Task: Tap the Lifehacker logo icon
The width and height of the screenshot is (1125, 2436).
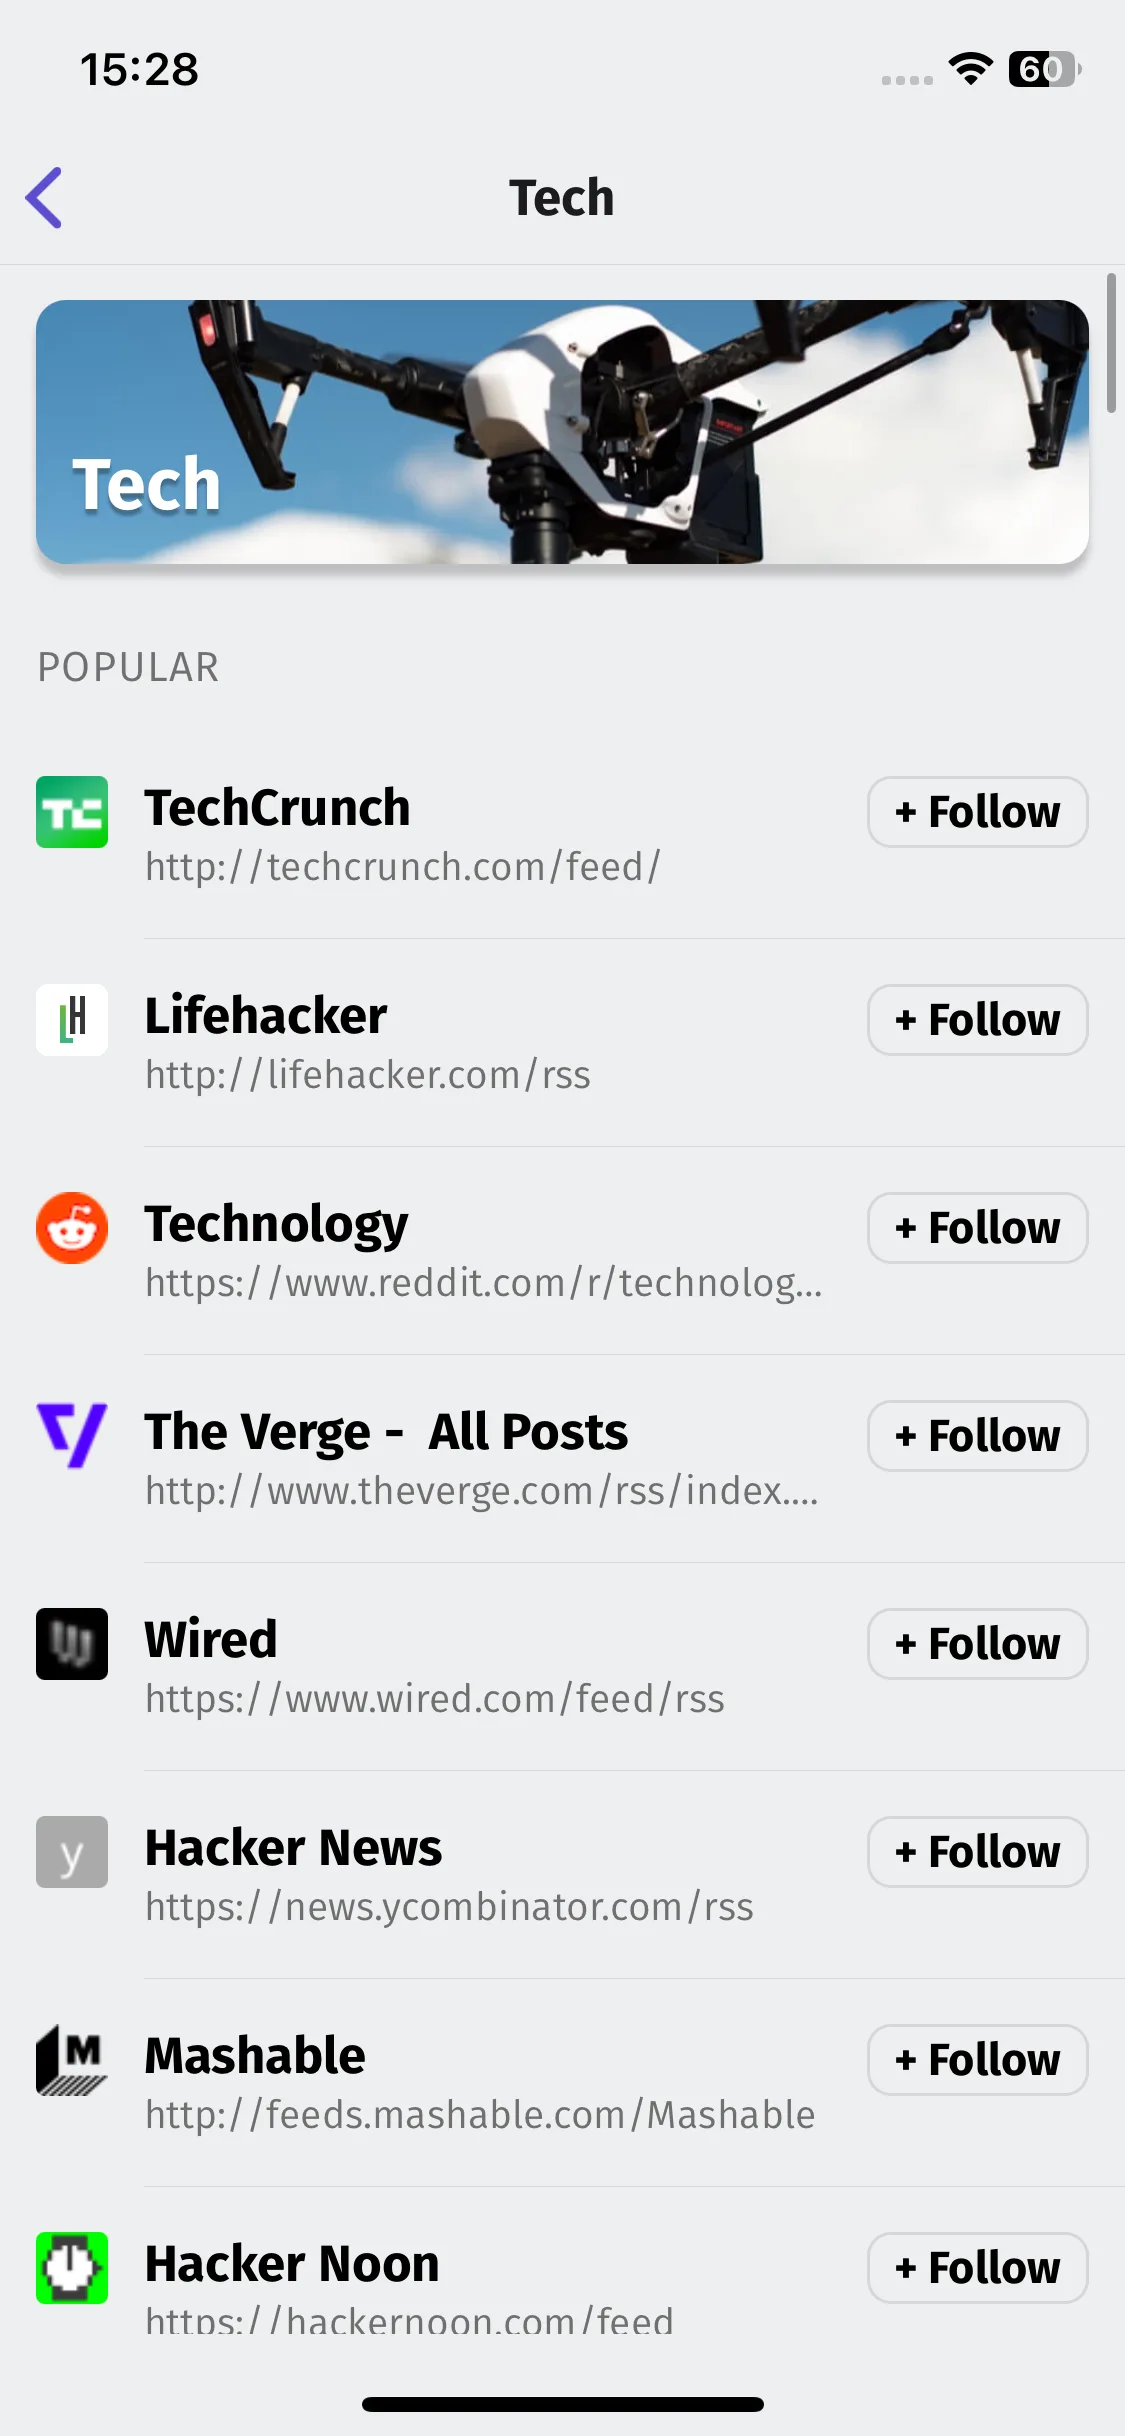Action: pyautogui.click(x=72, y=1020)
